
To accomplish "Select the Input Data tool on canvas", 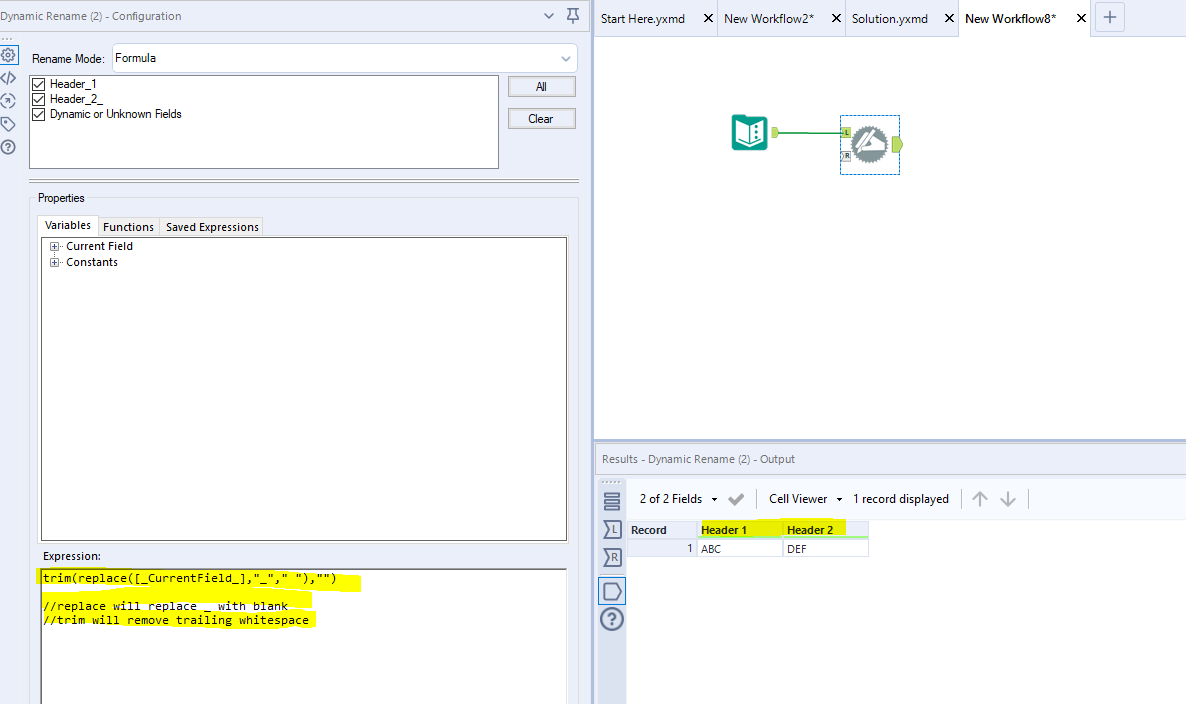I will 749,132.
